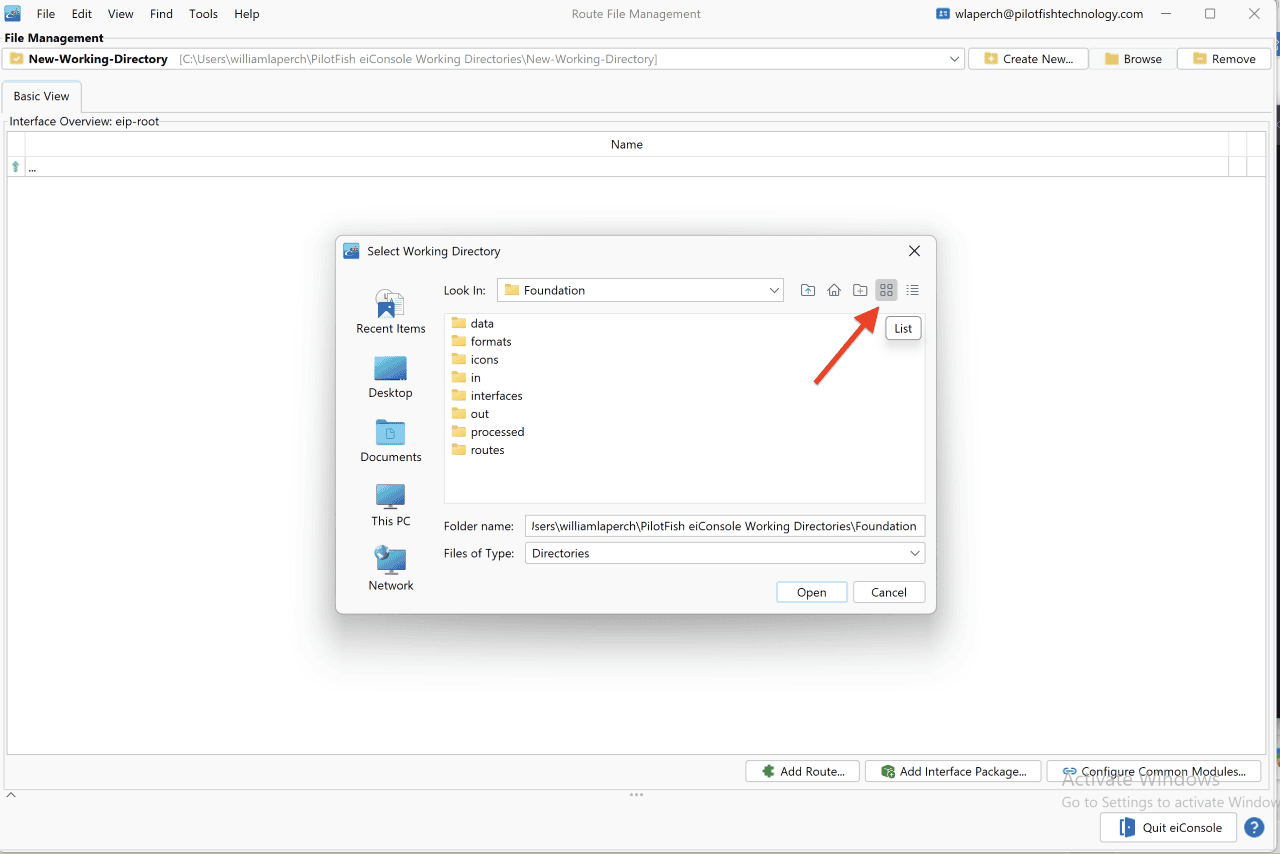
Task: Select the data folder
Action: pyautogui.click(x=473, y=323)
